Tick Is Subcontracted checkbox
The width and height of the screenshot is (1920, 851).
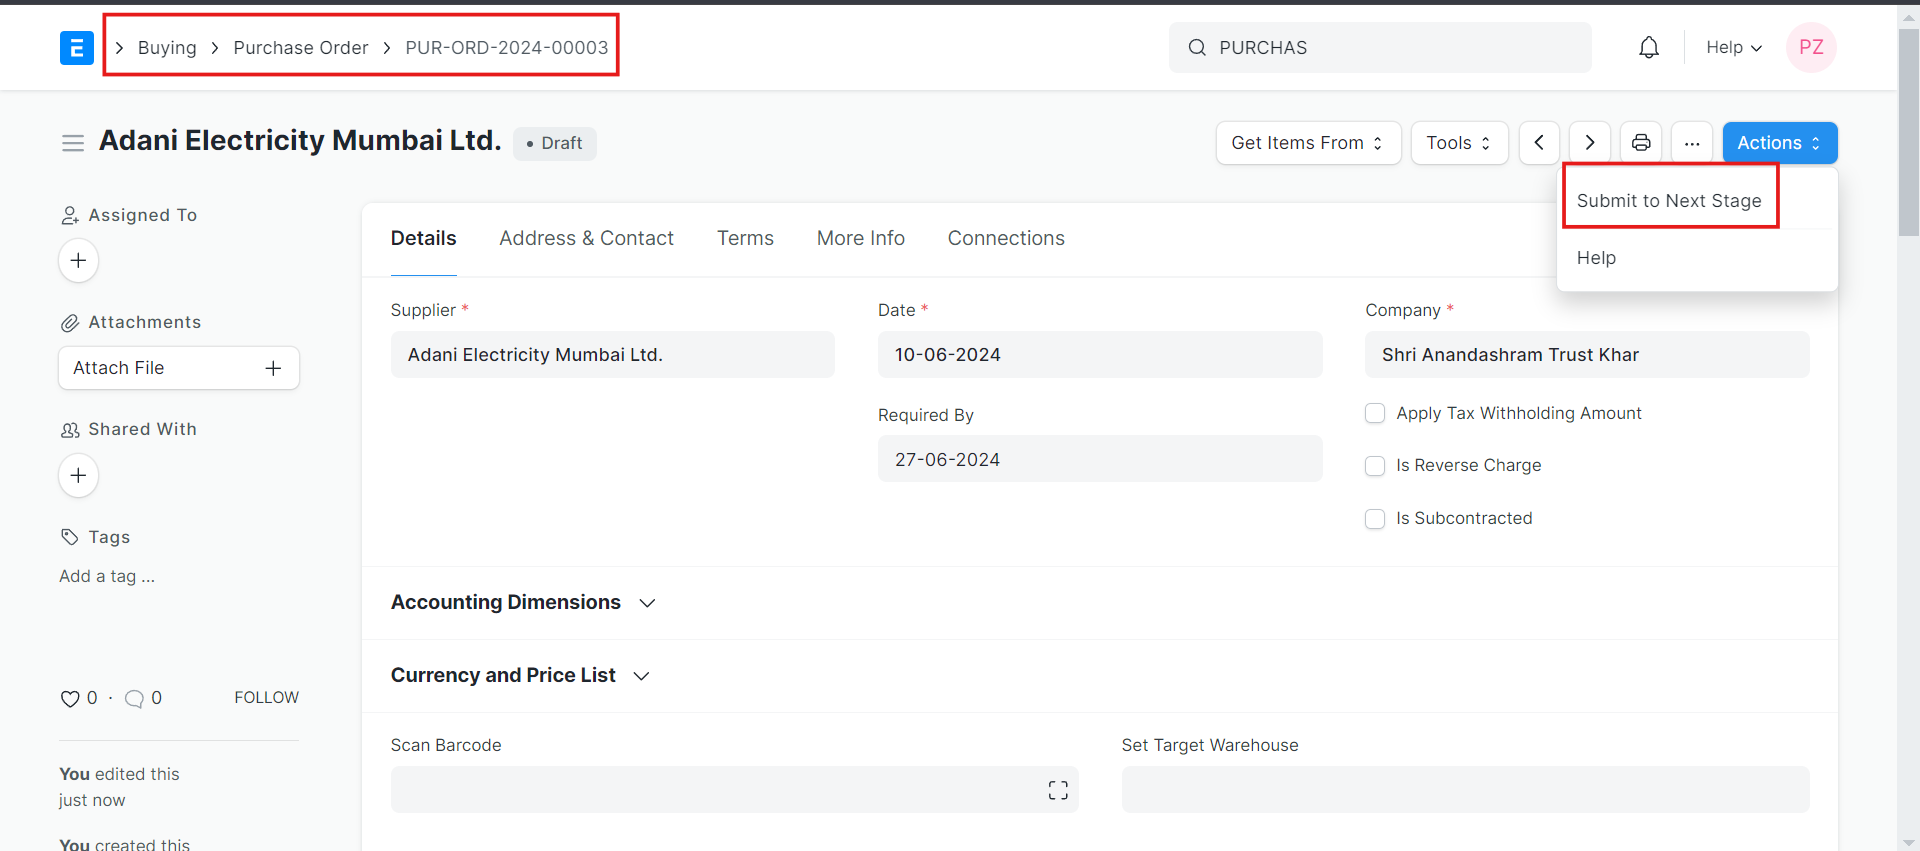pyautogui.click(x=1375, y=519)
